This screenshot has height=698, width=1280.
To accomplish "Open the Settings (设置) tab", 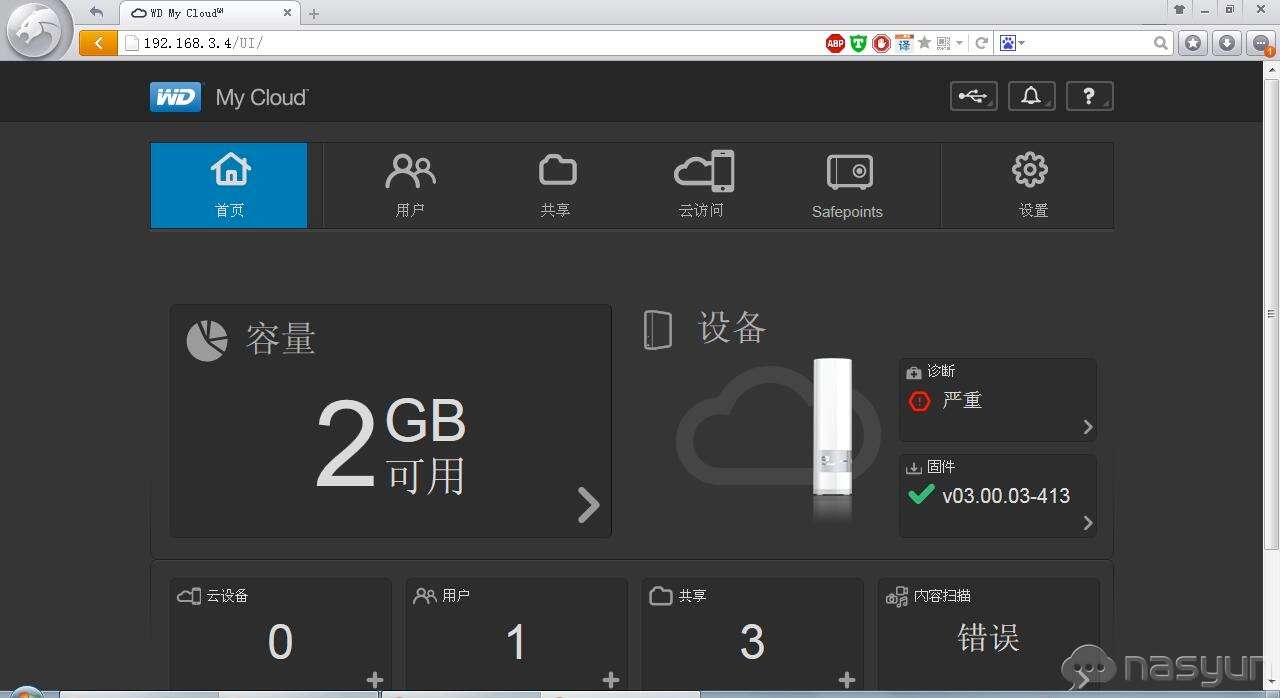I will [x=1030, y=185].
